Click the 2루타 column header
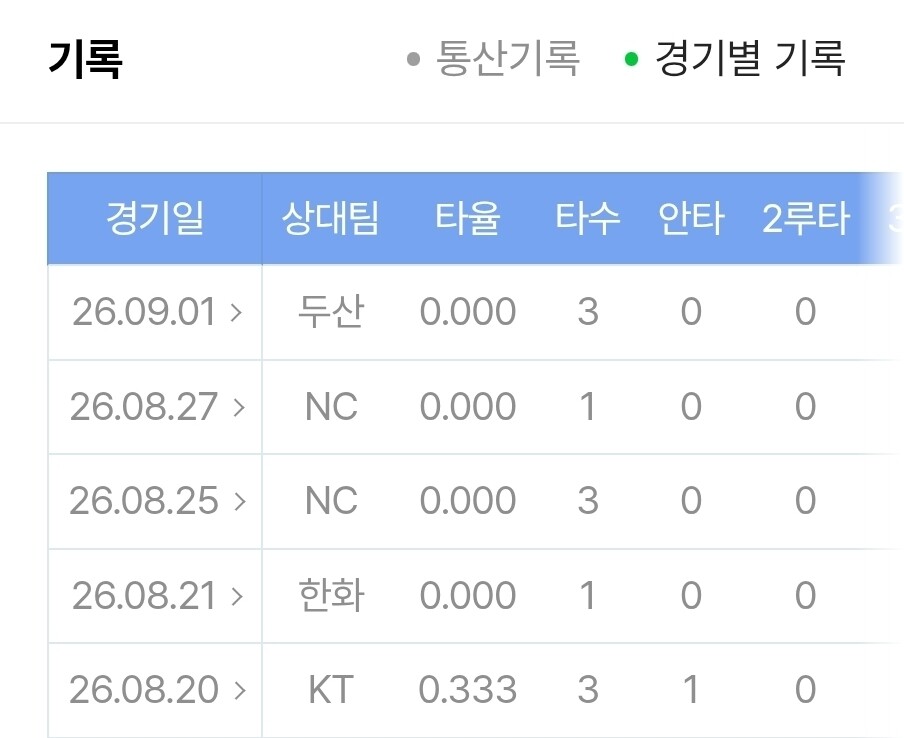904x738 pixels. point(805,218)
